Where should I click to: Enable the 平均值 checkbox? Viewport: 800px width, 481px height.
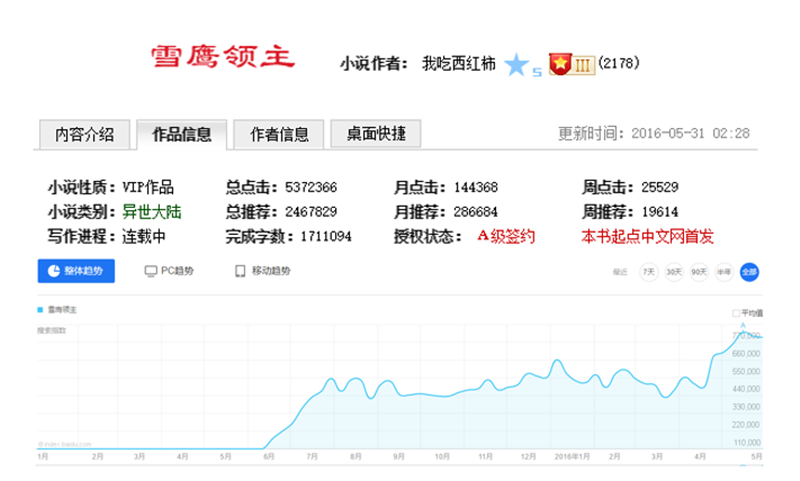(736, 313)
